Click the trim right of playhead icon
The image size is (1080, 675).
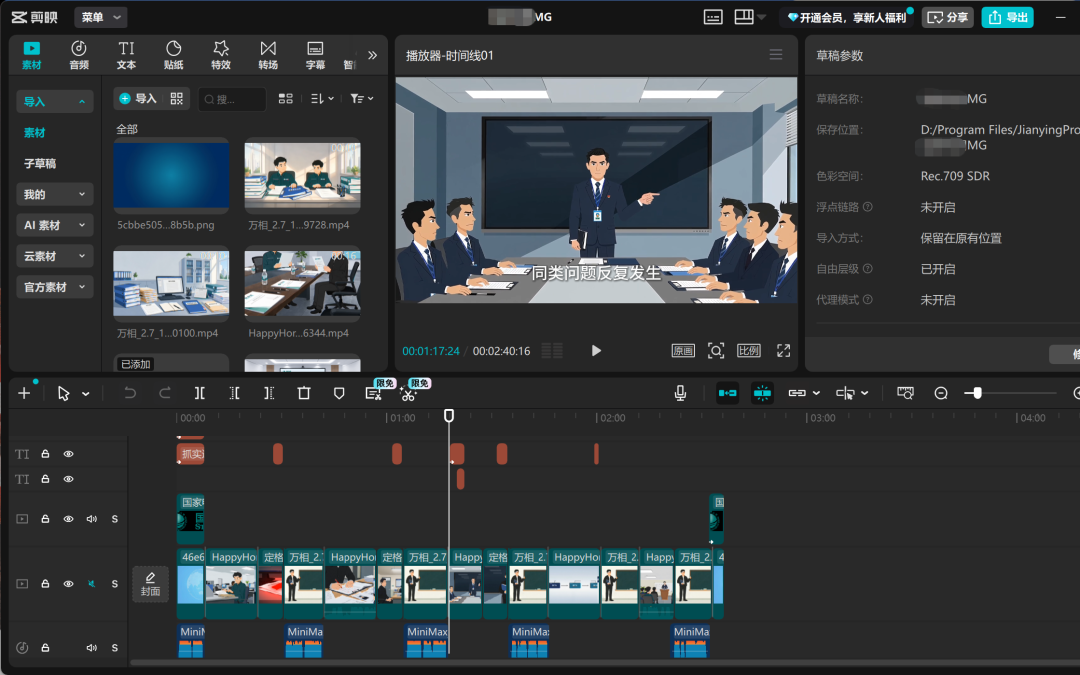[269, 393]
